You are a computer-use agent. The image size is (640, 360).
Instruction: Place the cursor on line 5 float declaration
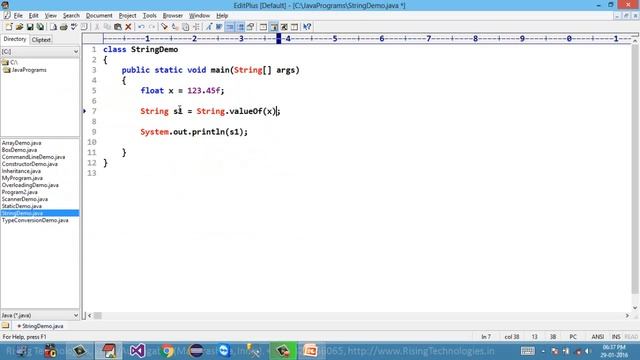182,91
